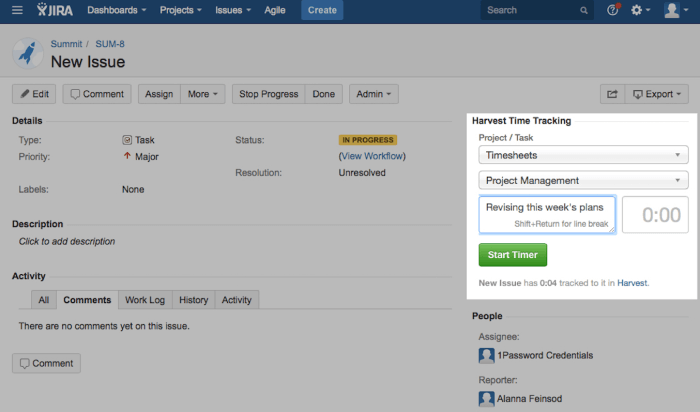Open the Harvest link
Image resolution: width=700 pixels, height=412 pixels.
tap(632, 283)
